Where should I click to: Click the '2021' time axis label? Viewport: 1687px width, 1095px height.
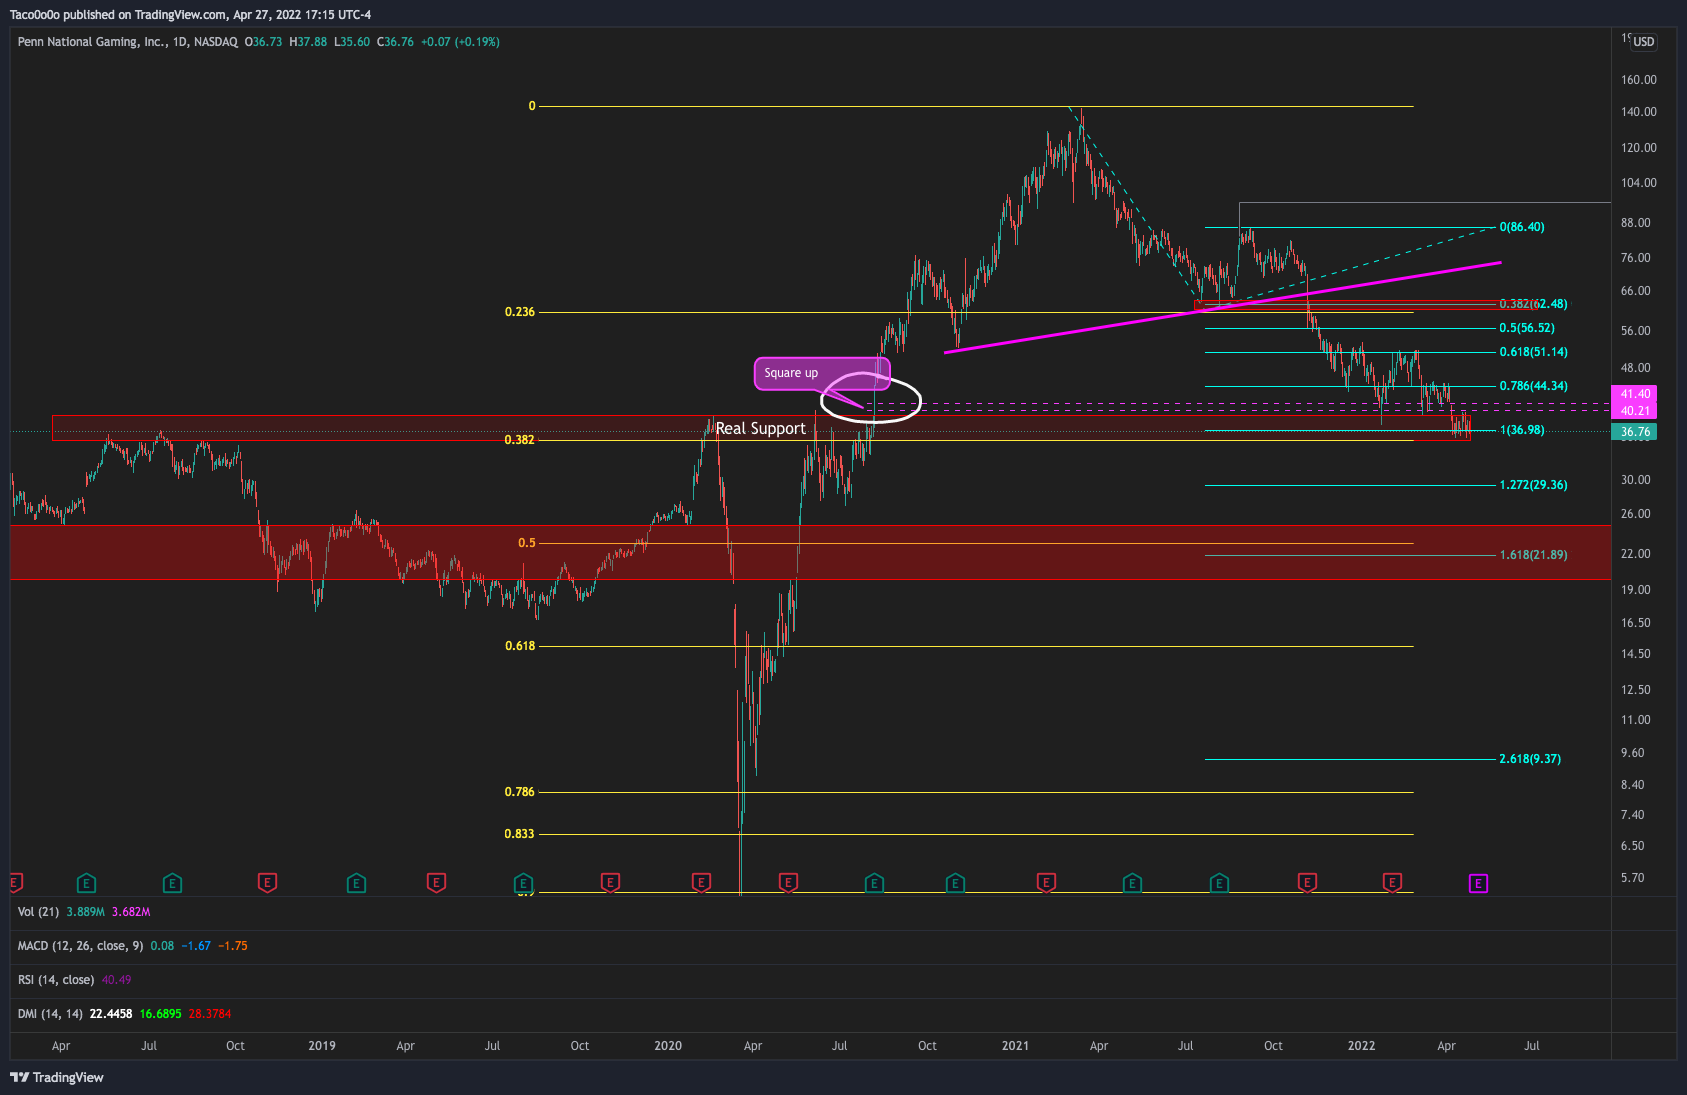[1015, 1046]
